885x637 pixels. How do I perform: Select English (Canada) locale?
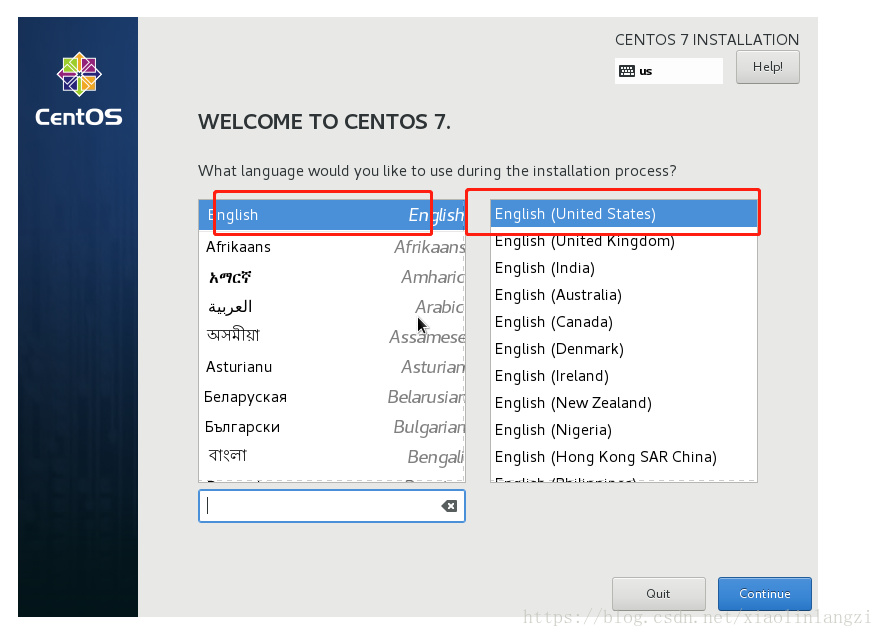pyautogui.click(x=623, y=322)
